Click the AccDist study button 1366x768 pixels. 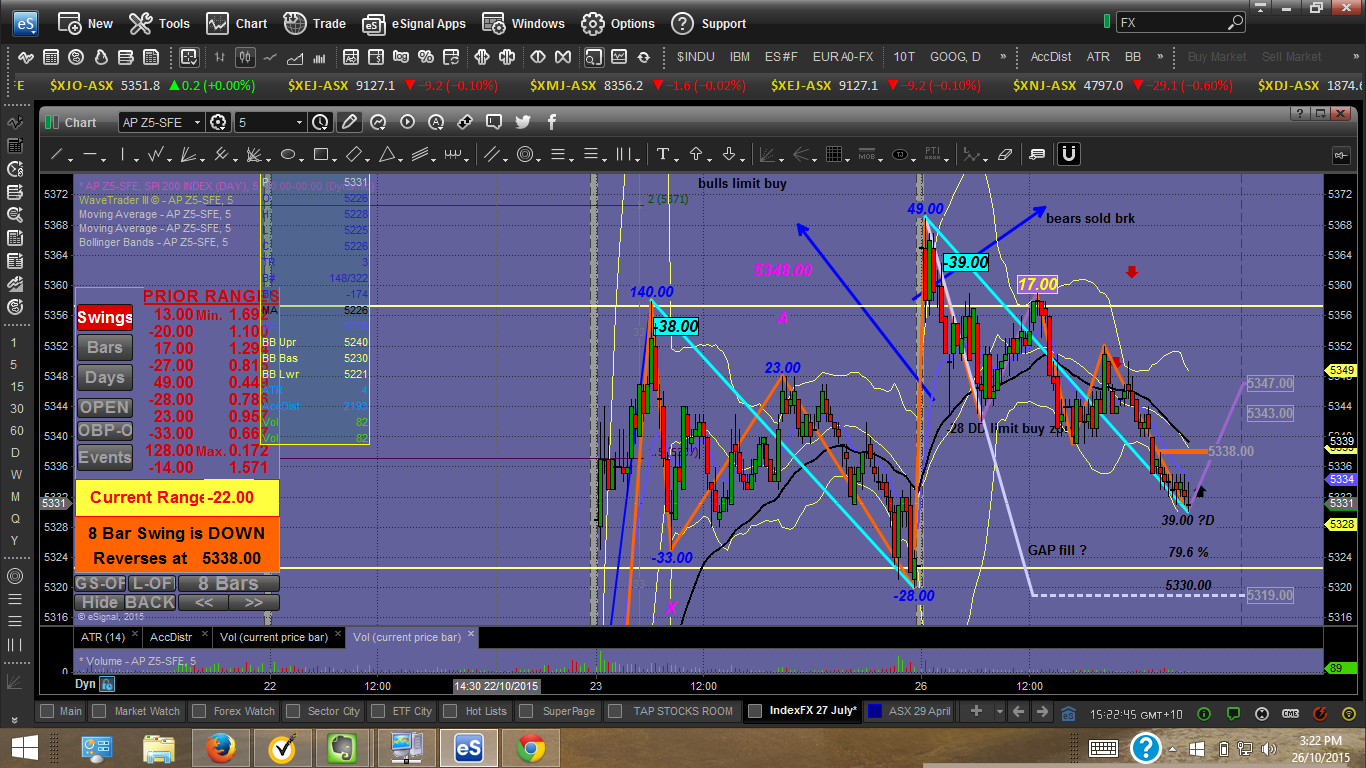click(1050, 57)
